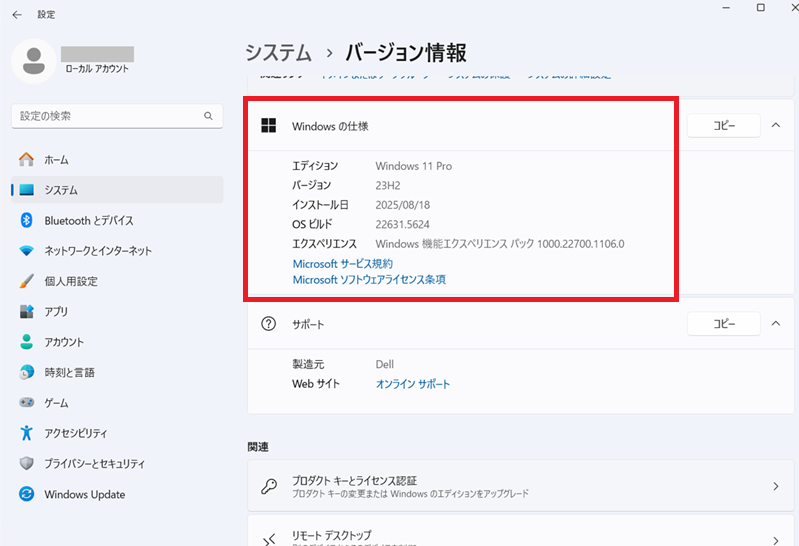Open ゲーム settings

click(x=117, y=402)
